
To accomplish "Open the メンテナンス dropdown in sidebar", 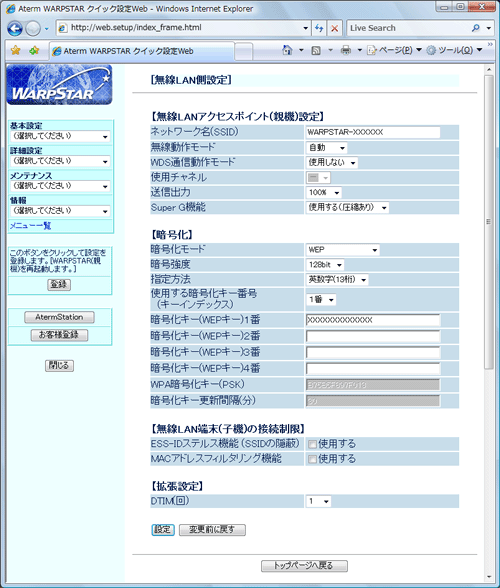I will coord(60,186).
